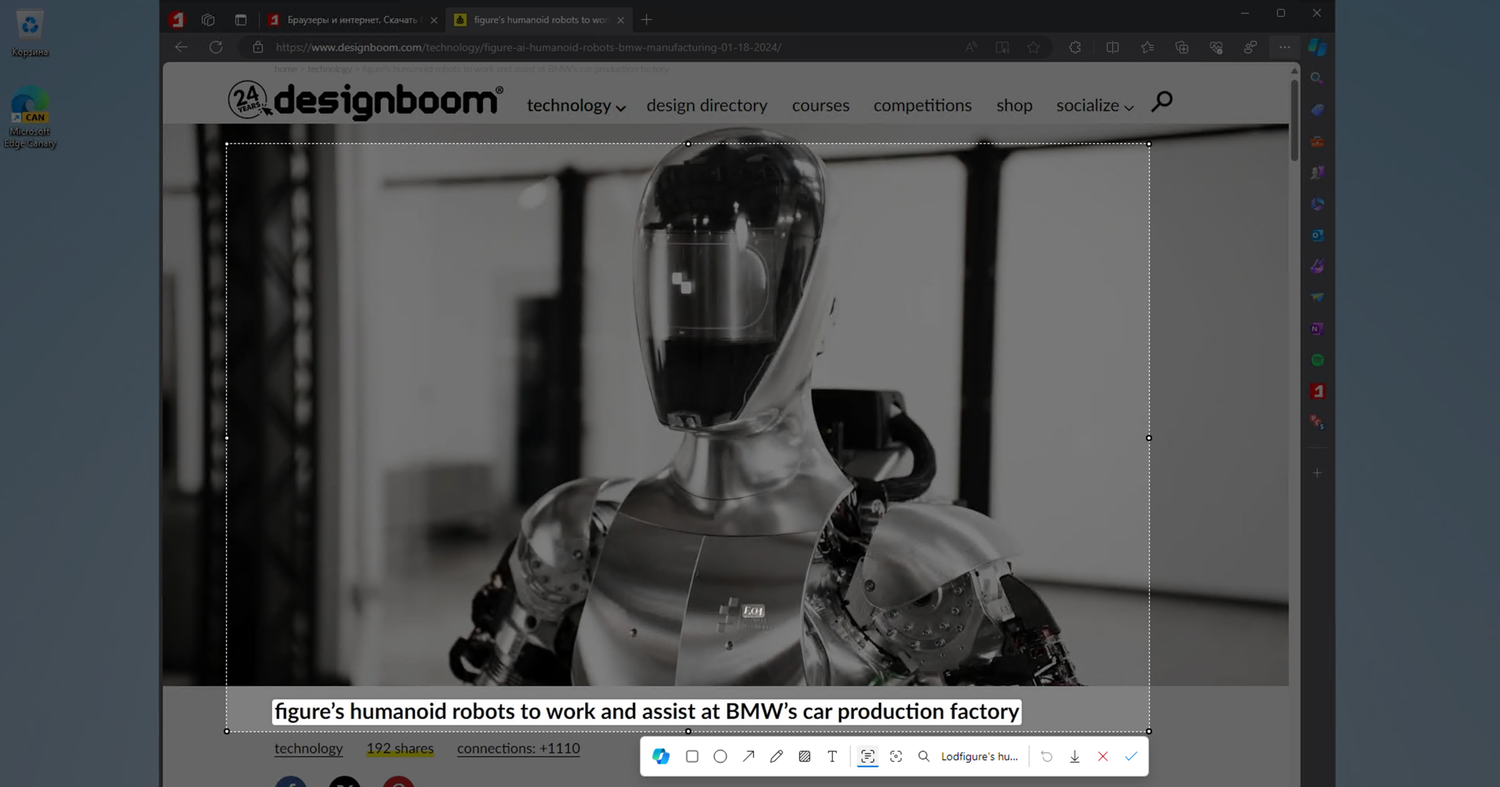Click the read aloud icon in address bar

(x=971, y=47)
